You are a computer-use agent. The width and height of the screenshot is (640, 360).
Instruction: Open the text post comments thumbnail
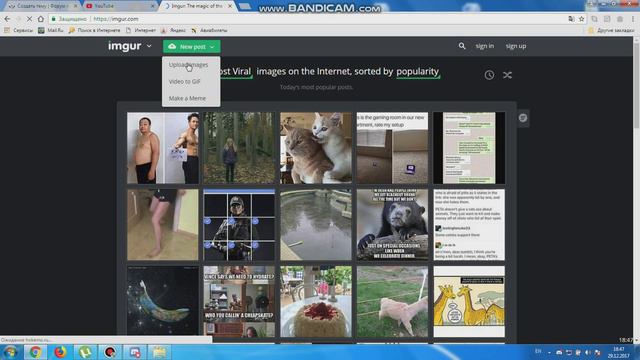coord(469,224)
